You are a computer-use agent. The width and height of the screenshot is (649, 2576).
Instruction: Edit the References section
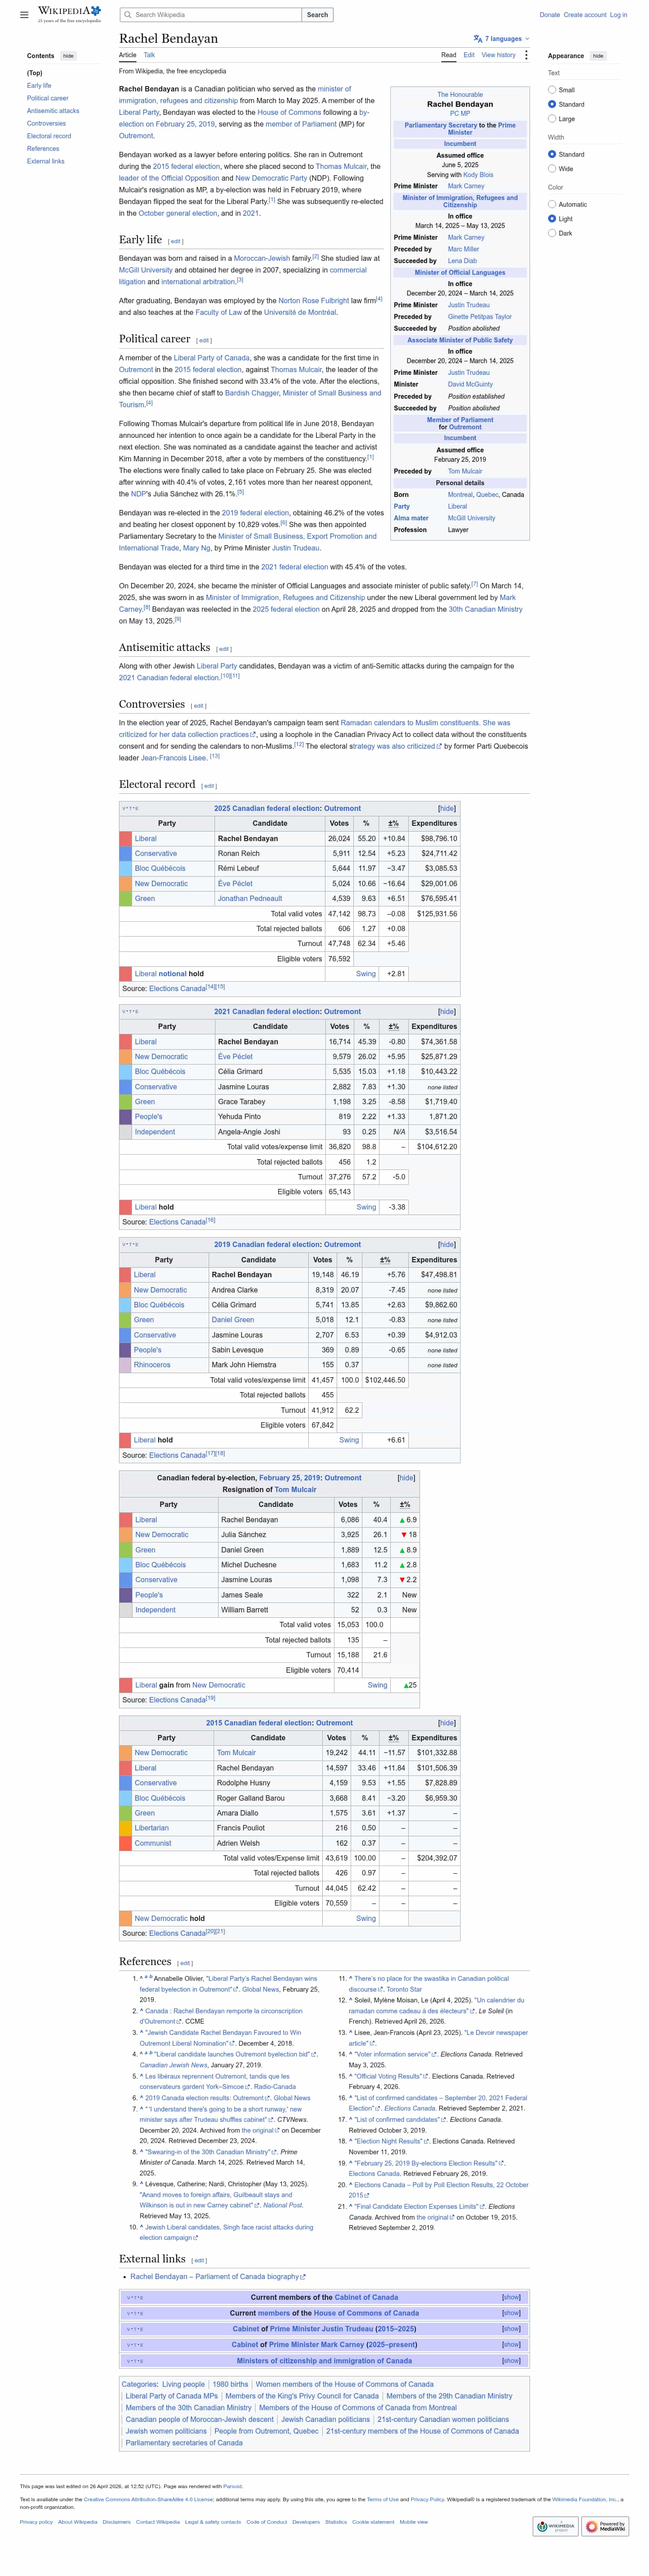[x=185, y=1963]
